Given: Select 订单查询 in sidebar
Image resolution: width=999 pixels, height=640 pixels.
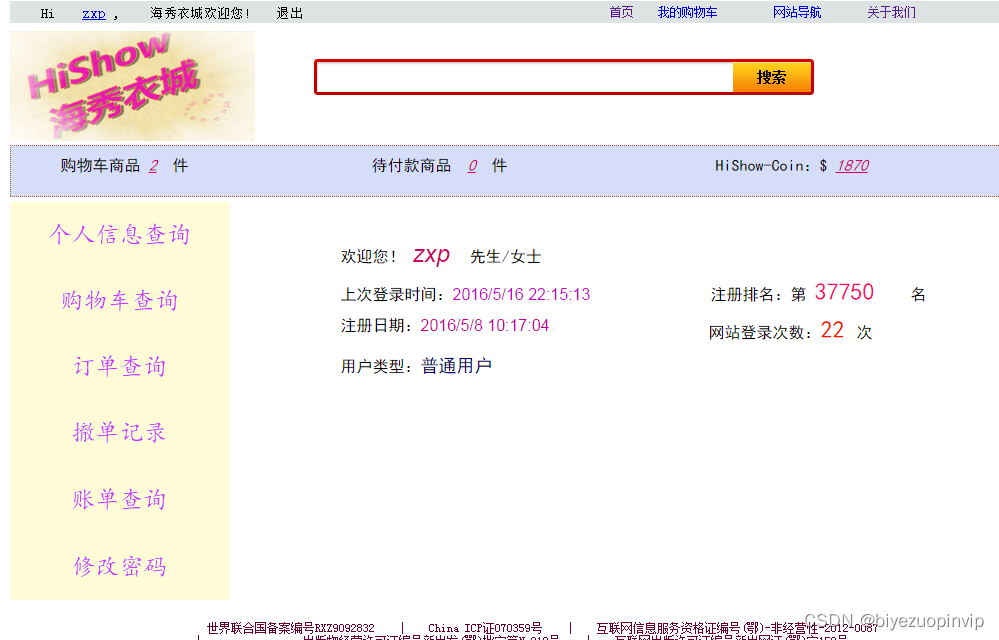Looking at the screenshot, I should [x=120, y=367].
